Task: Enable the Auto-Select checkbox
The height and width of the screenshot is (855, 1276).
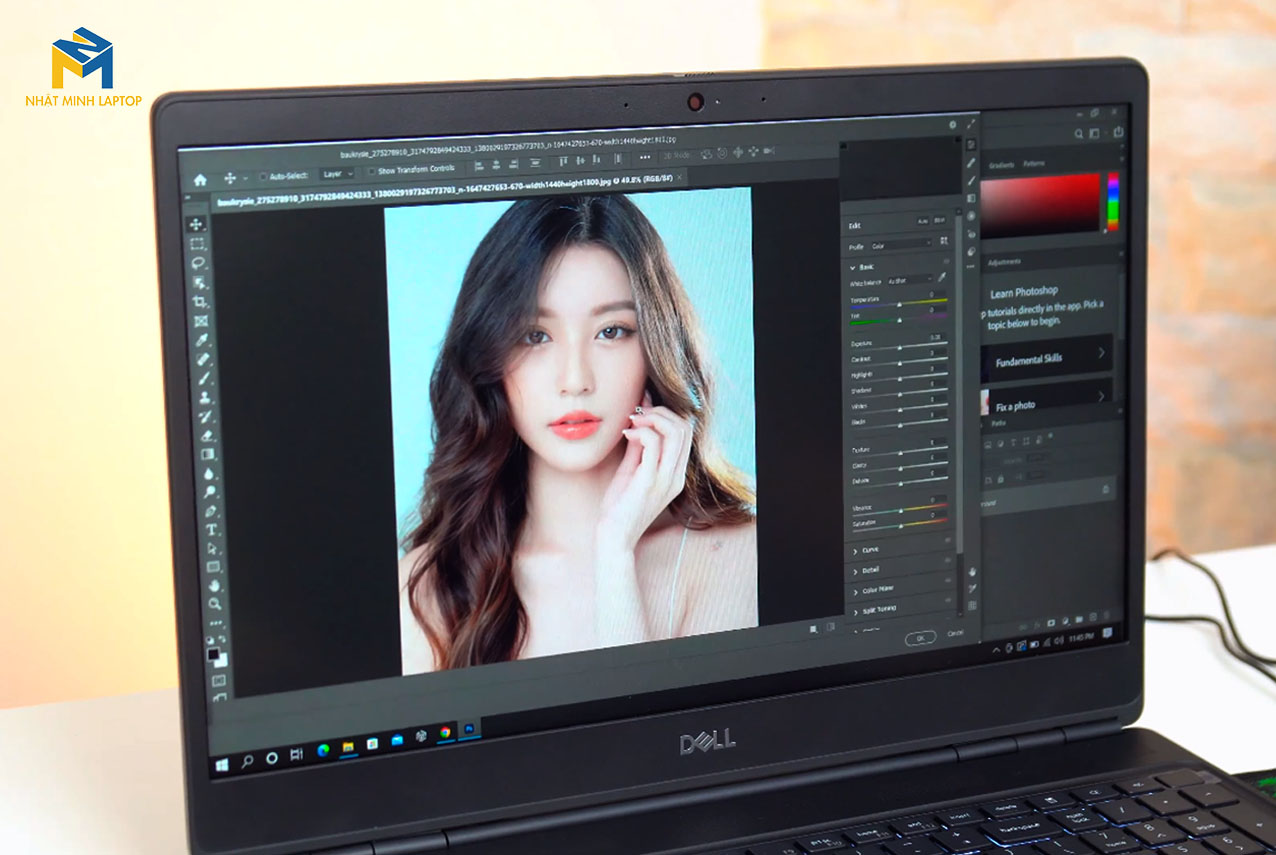Action: coord(264,176)
